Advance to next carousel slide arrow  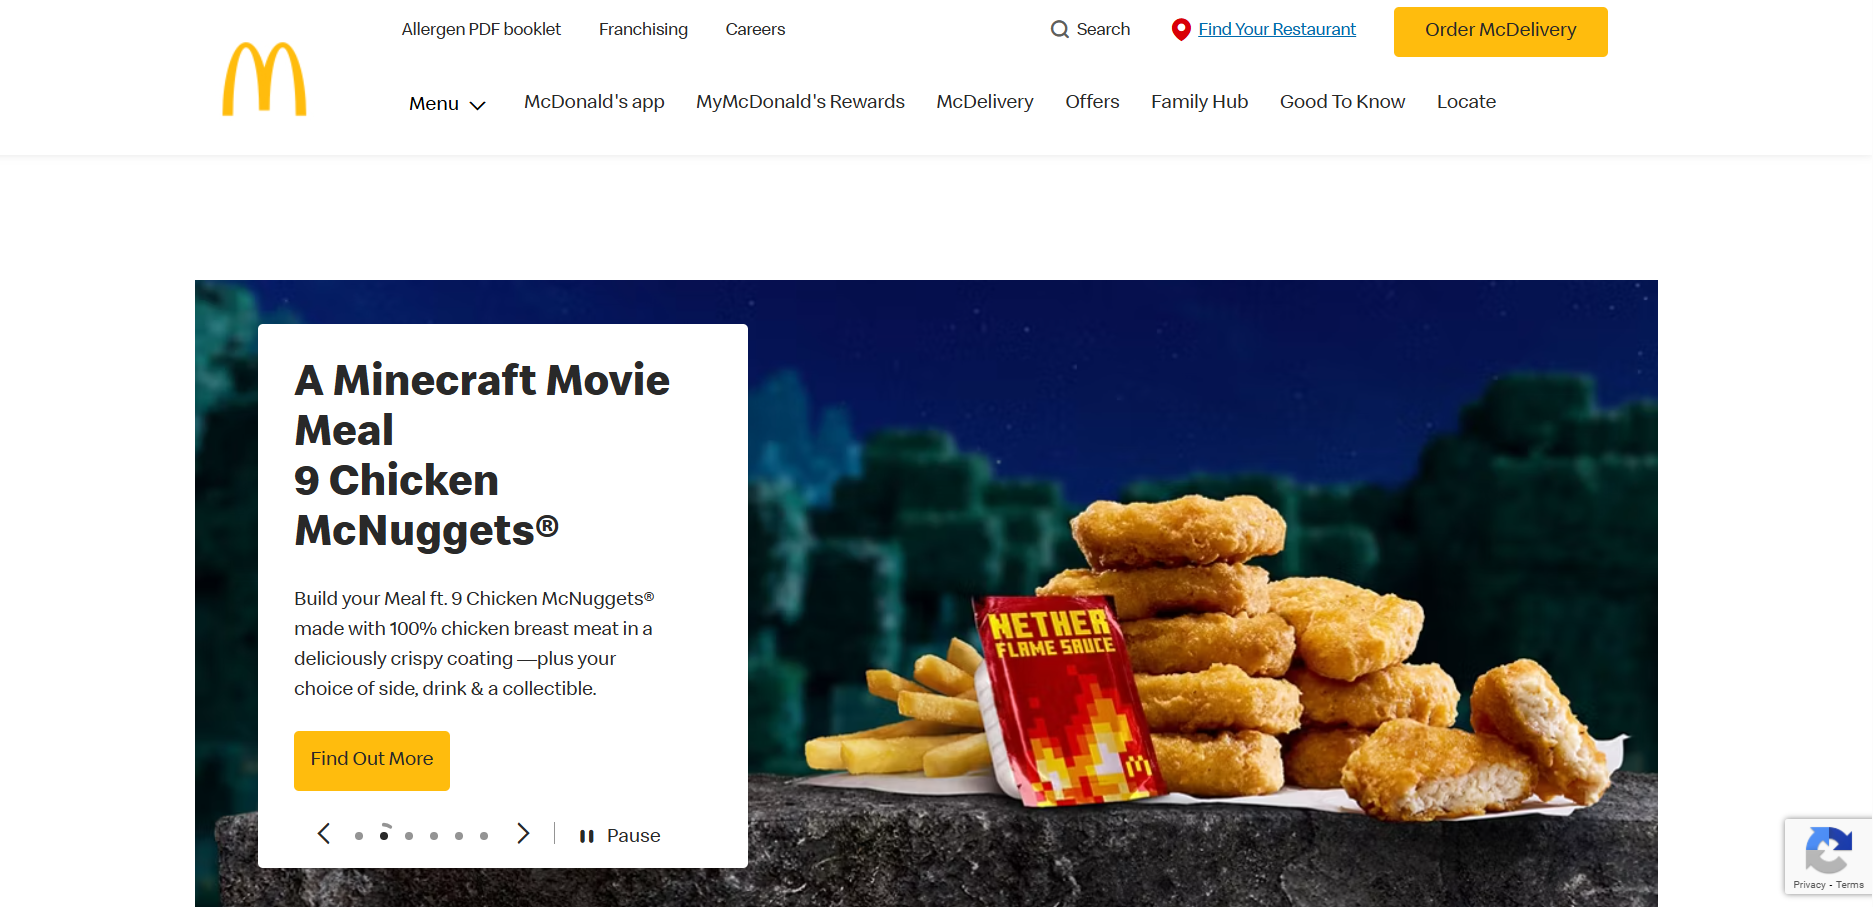[x=523, y=834]
